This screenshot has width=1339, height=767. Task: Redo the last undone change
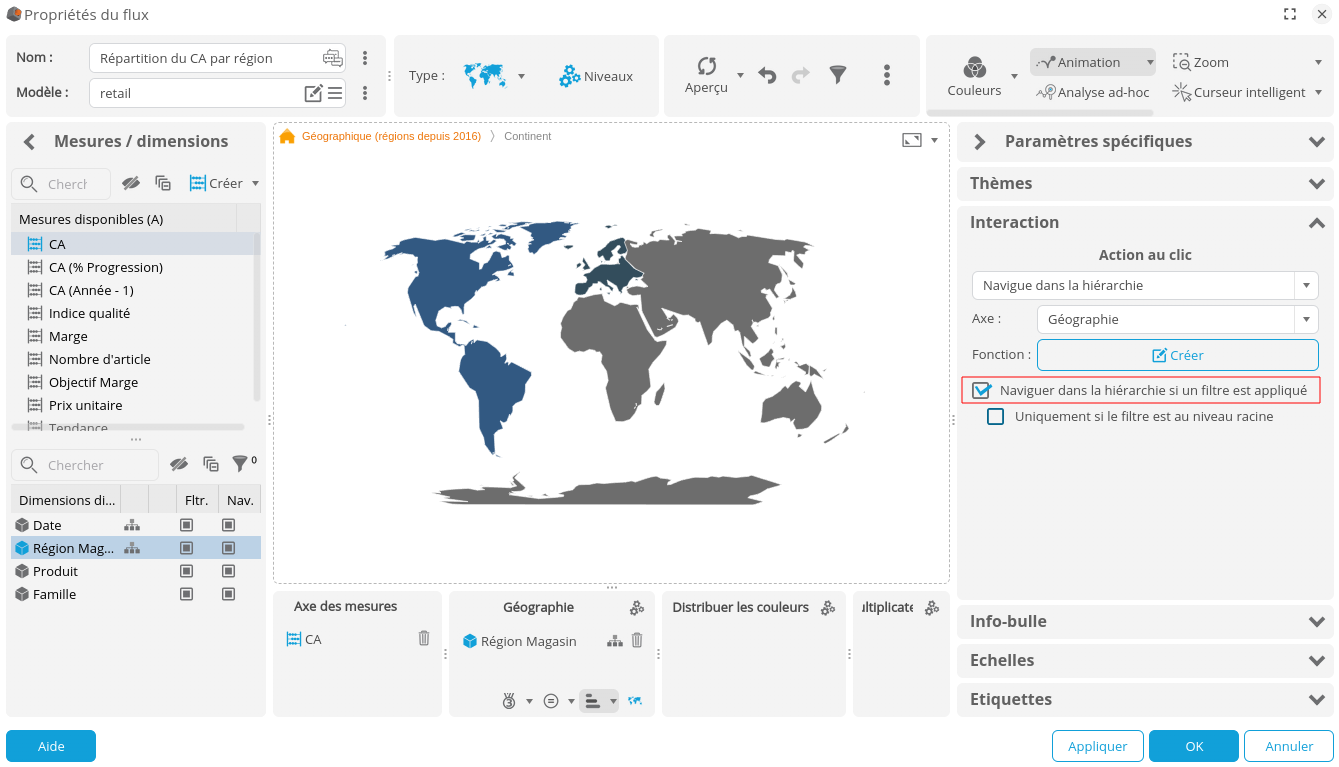click(x=801, y=75)
